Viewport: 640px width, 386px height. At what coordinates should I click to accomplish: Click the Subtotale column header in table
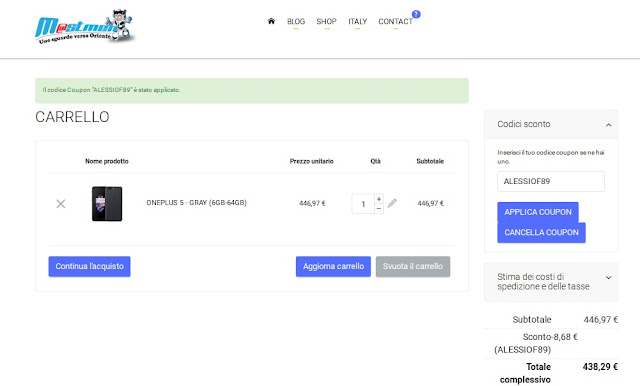coord(430,161)
